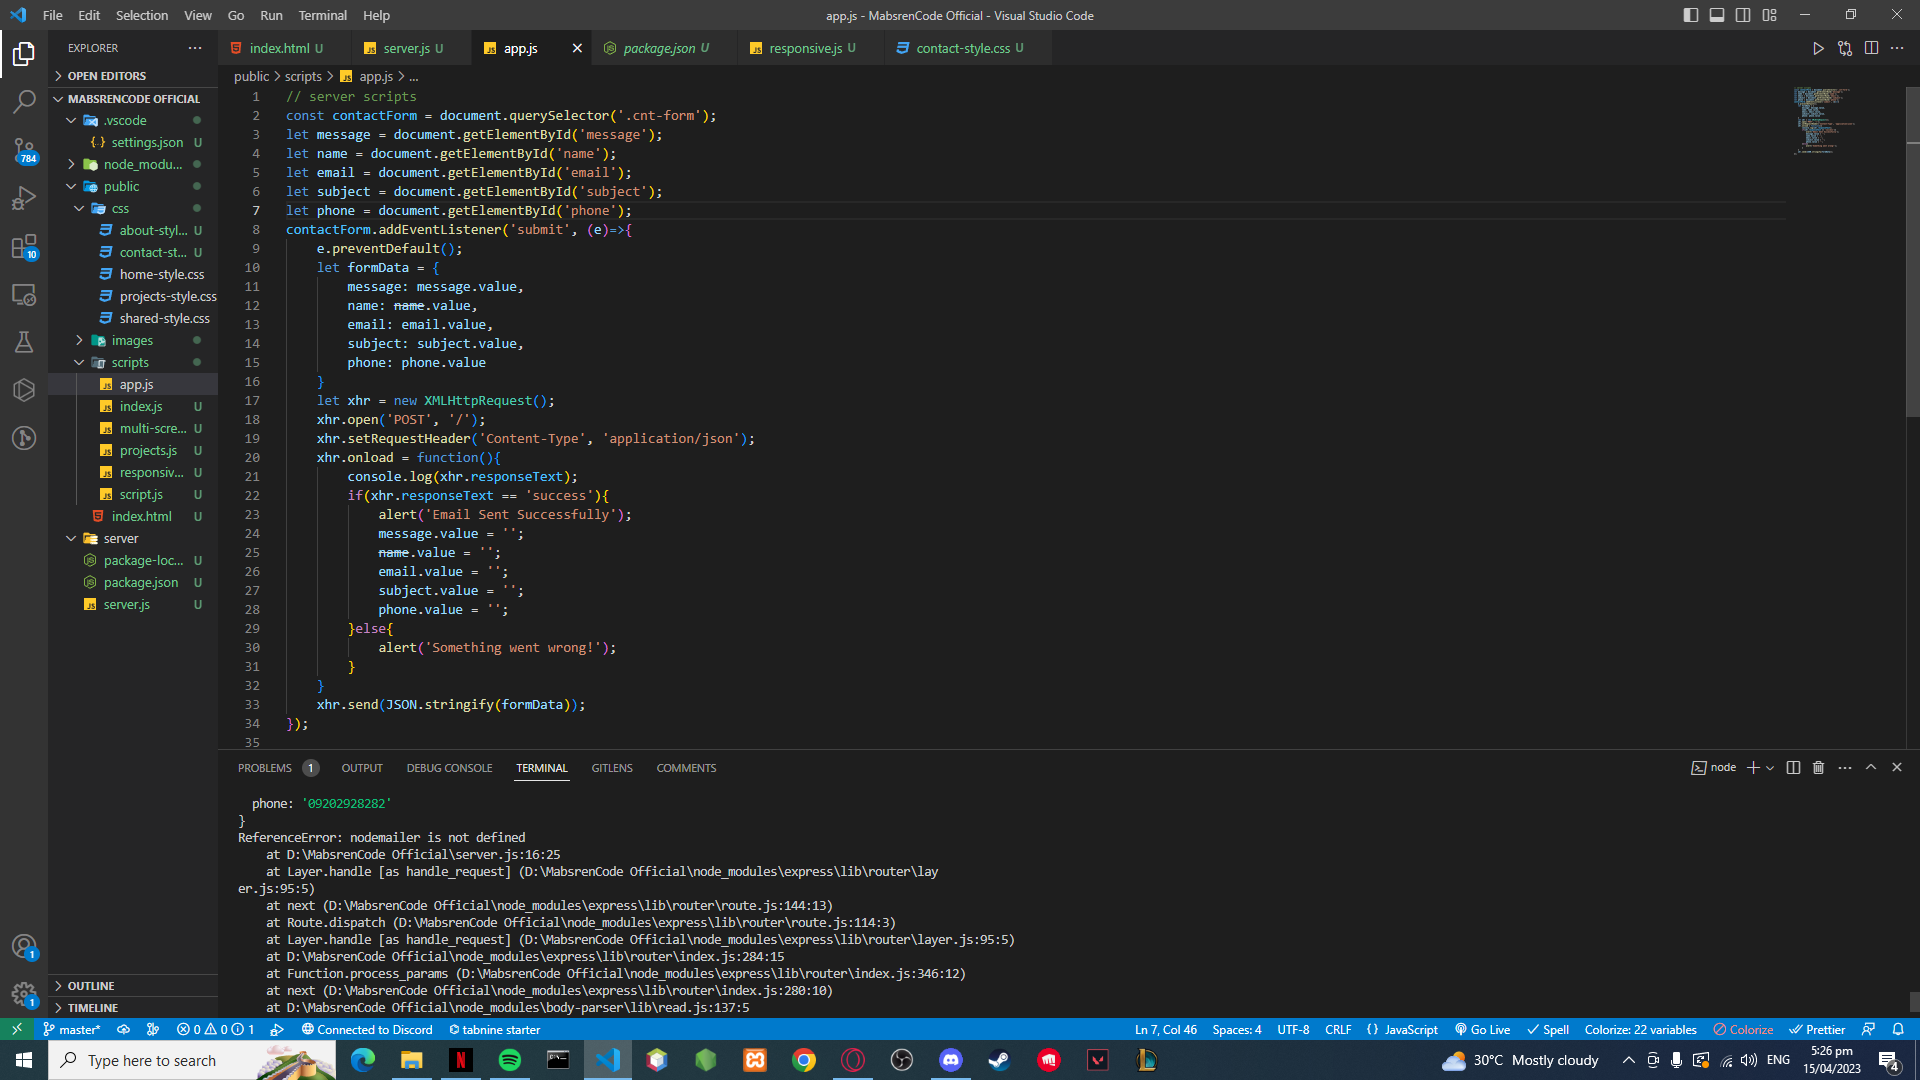Open the Extensions view icon
The width and height of the screenshot is (1920, 1080).
(x=24, y=246)
